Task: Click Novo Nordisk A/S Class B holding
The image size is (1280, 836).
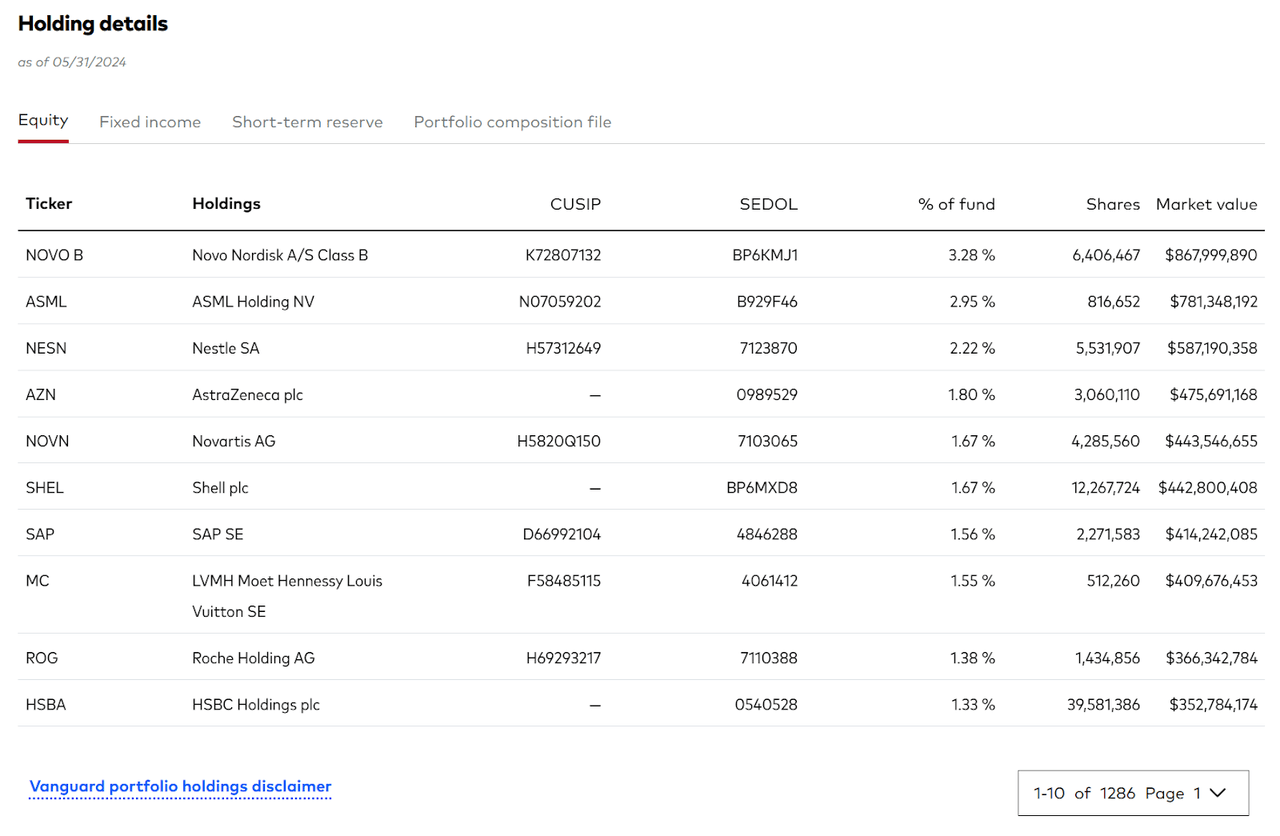Action: 280,255
